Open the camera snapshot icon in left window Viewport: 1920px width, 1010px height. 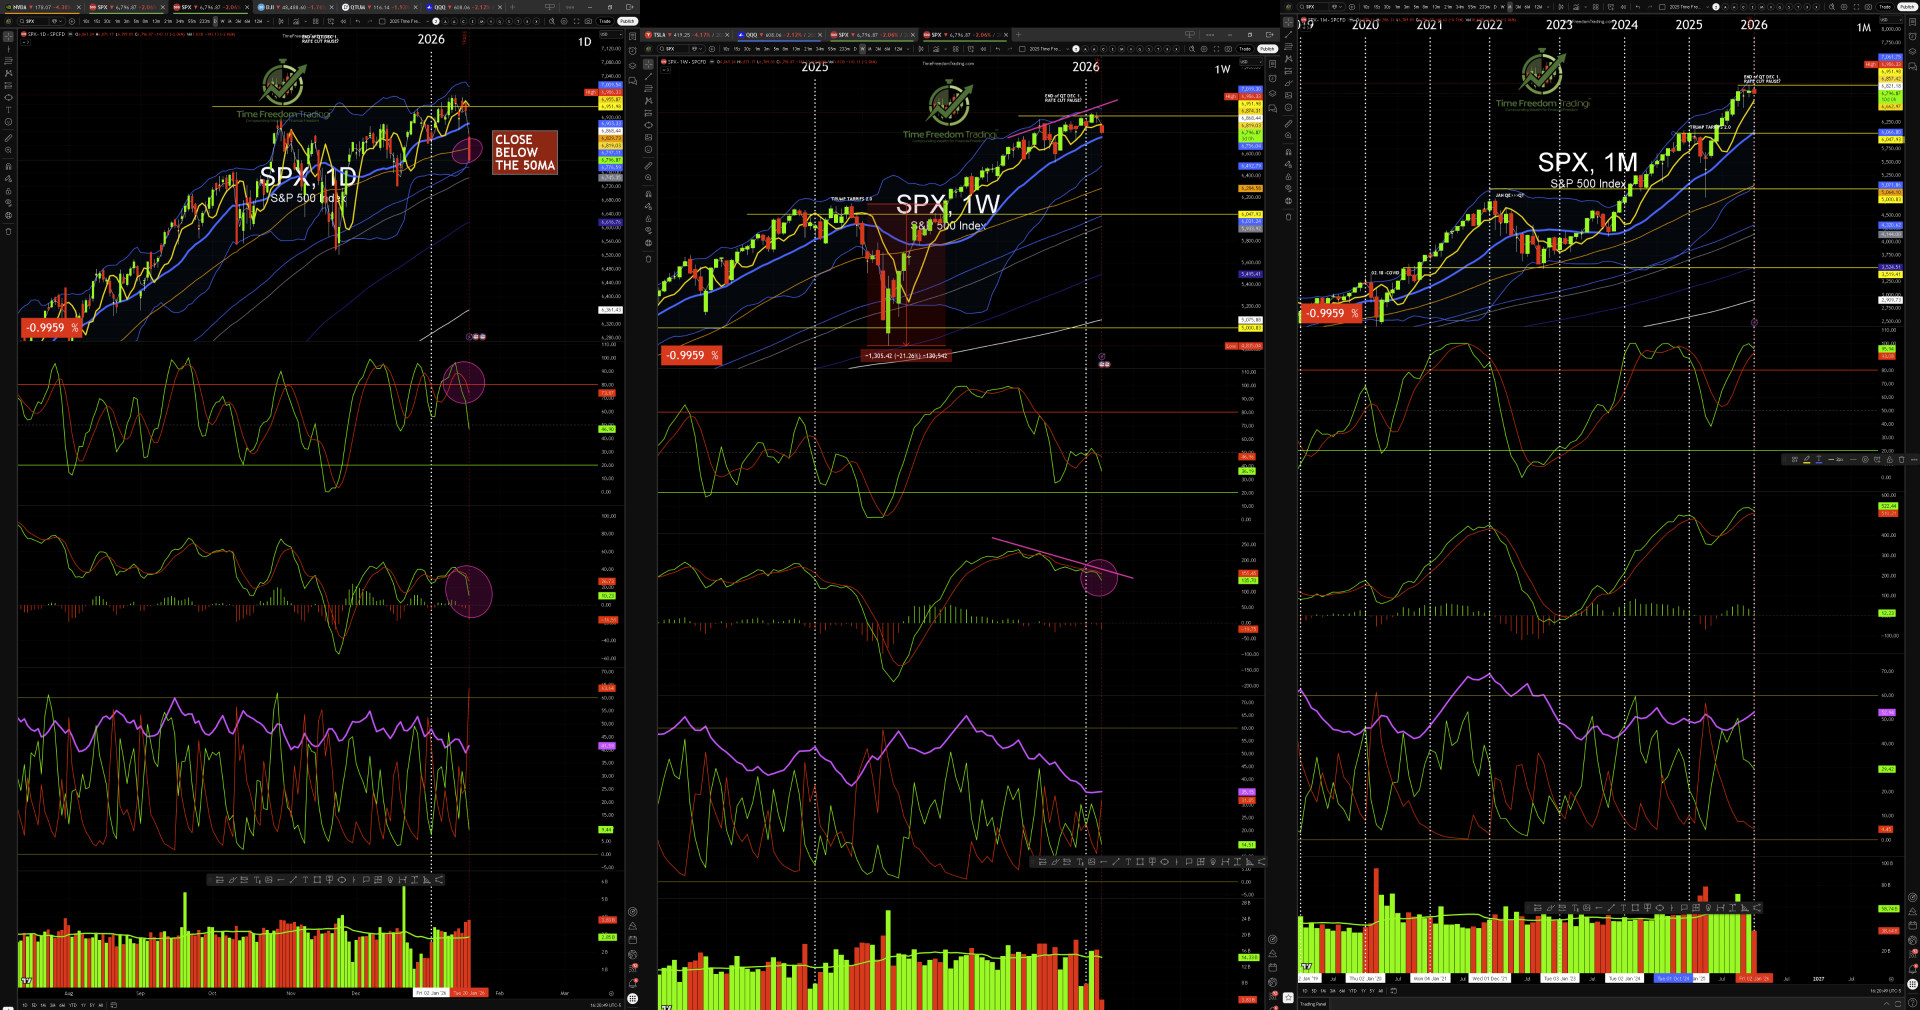click(588, 21)
